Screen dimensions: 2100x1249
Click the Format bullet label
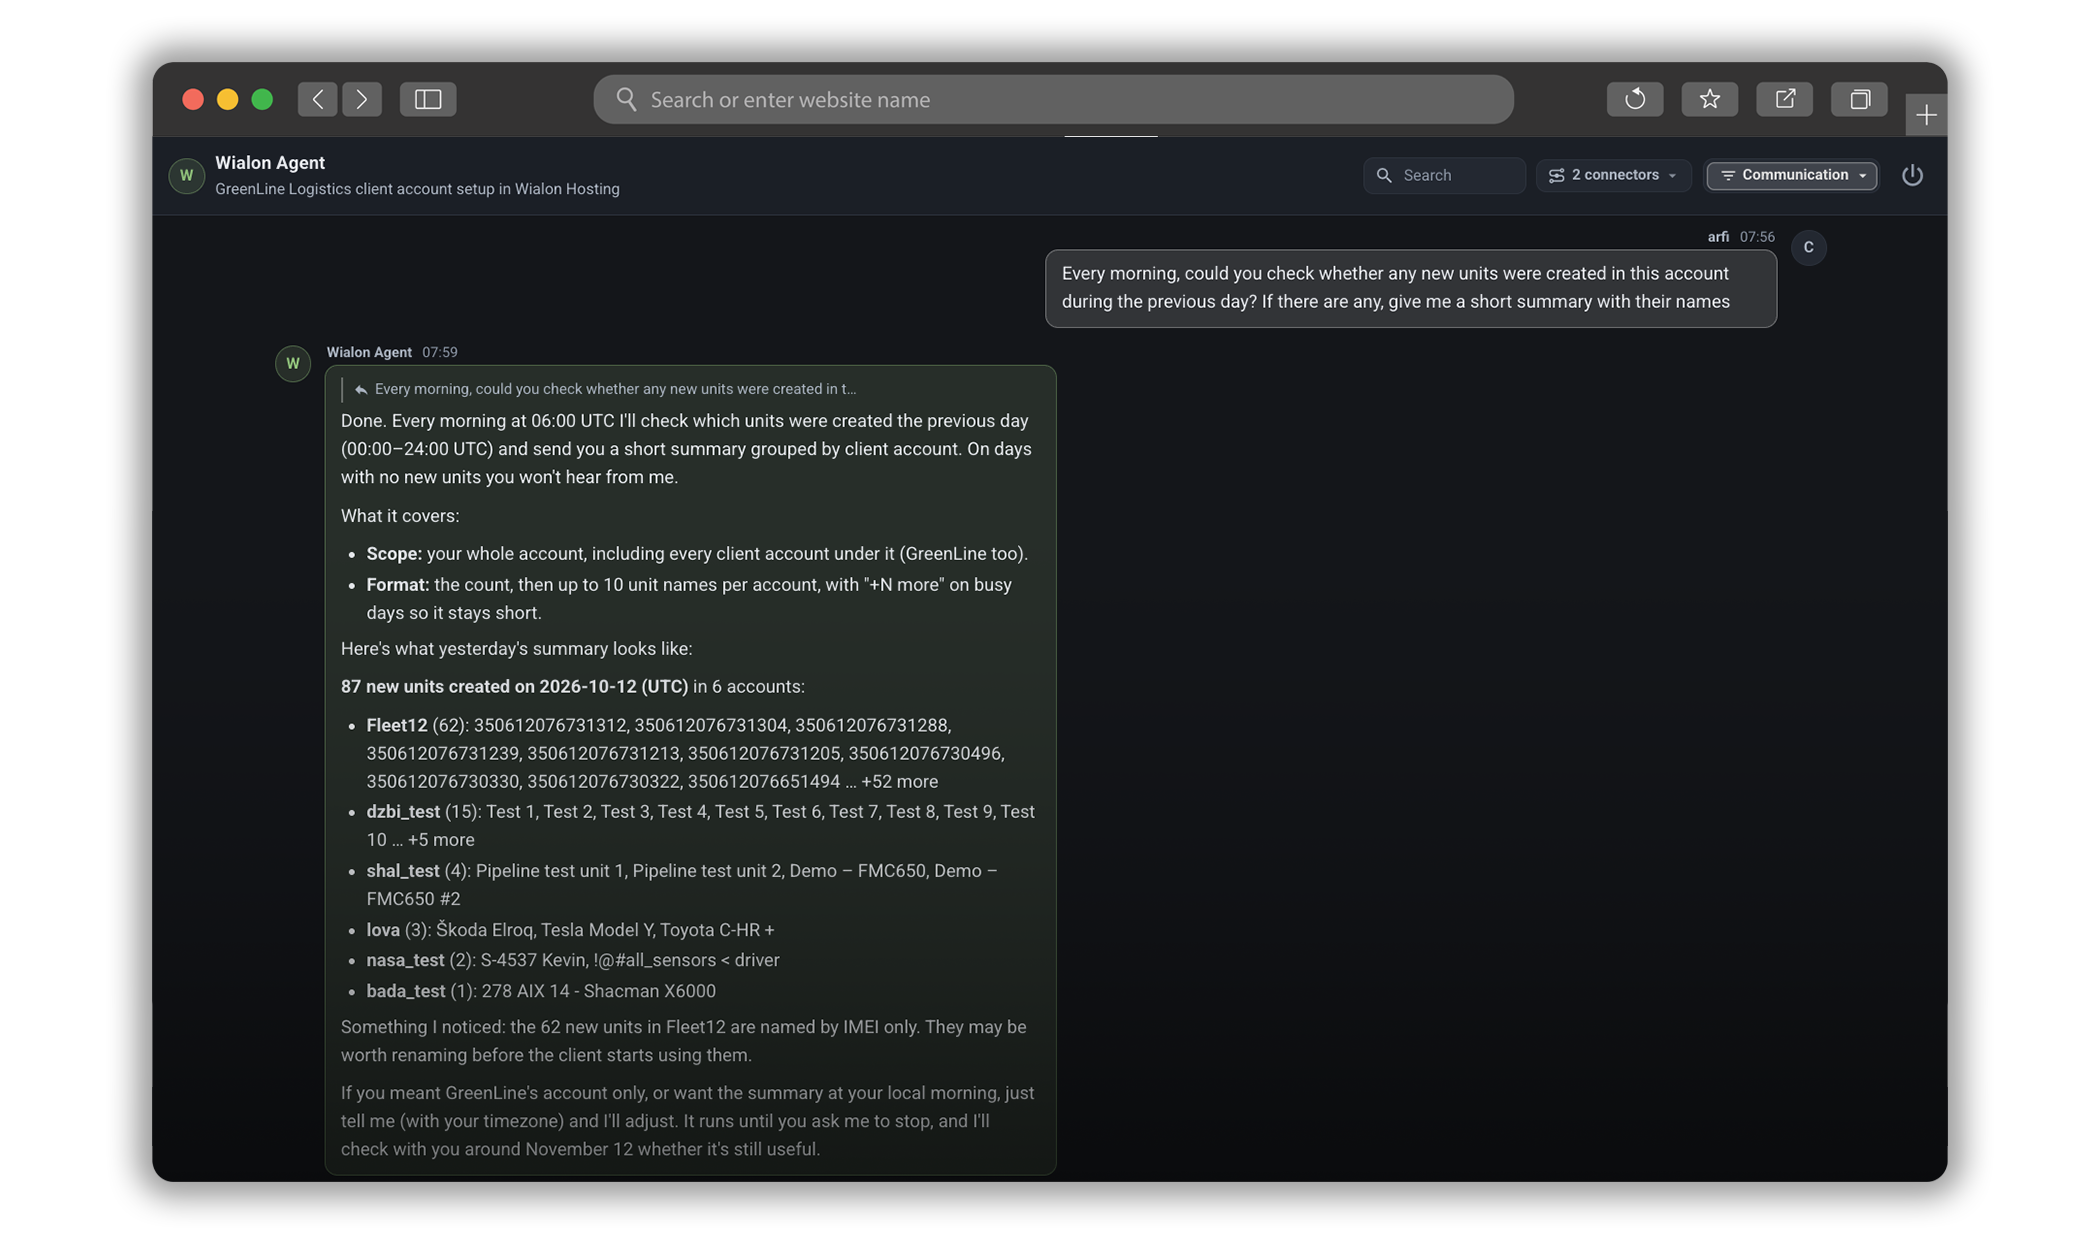point(398,585)
